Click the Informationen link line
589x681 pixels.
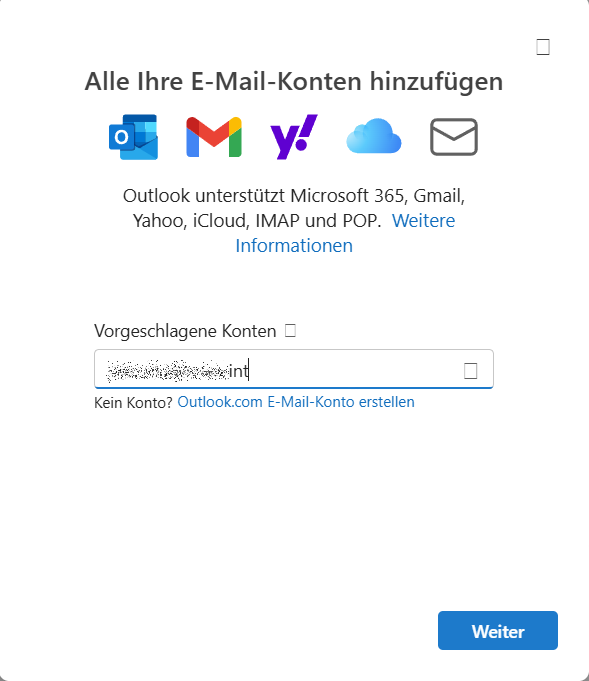coord(294,246)
